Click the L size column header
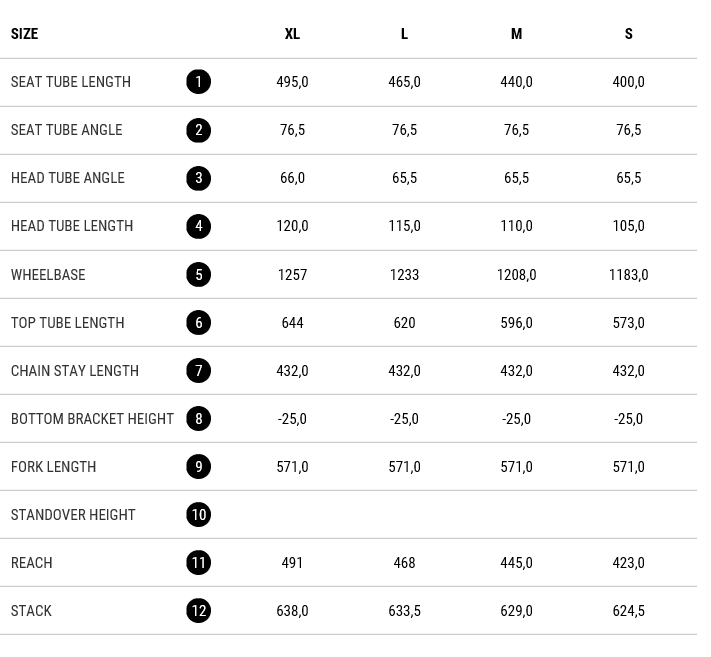Screen dimensions: 711x657 [404, 34]
